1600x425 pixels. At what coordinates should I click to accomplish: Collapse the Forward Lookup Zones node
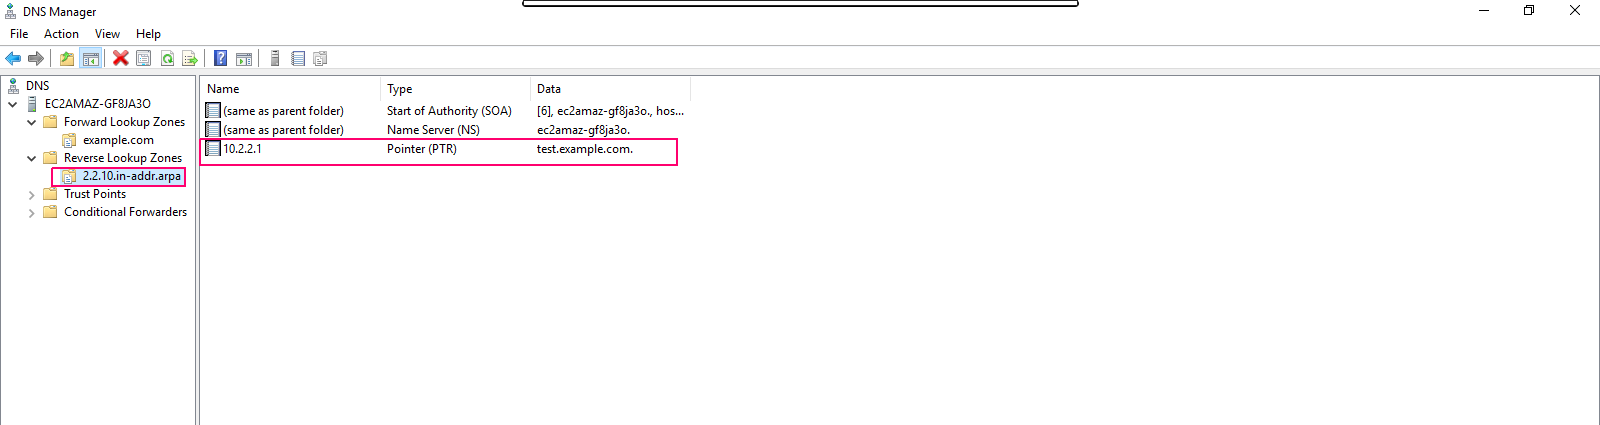click(31, 122)
